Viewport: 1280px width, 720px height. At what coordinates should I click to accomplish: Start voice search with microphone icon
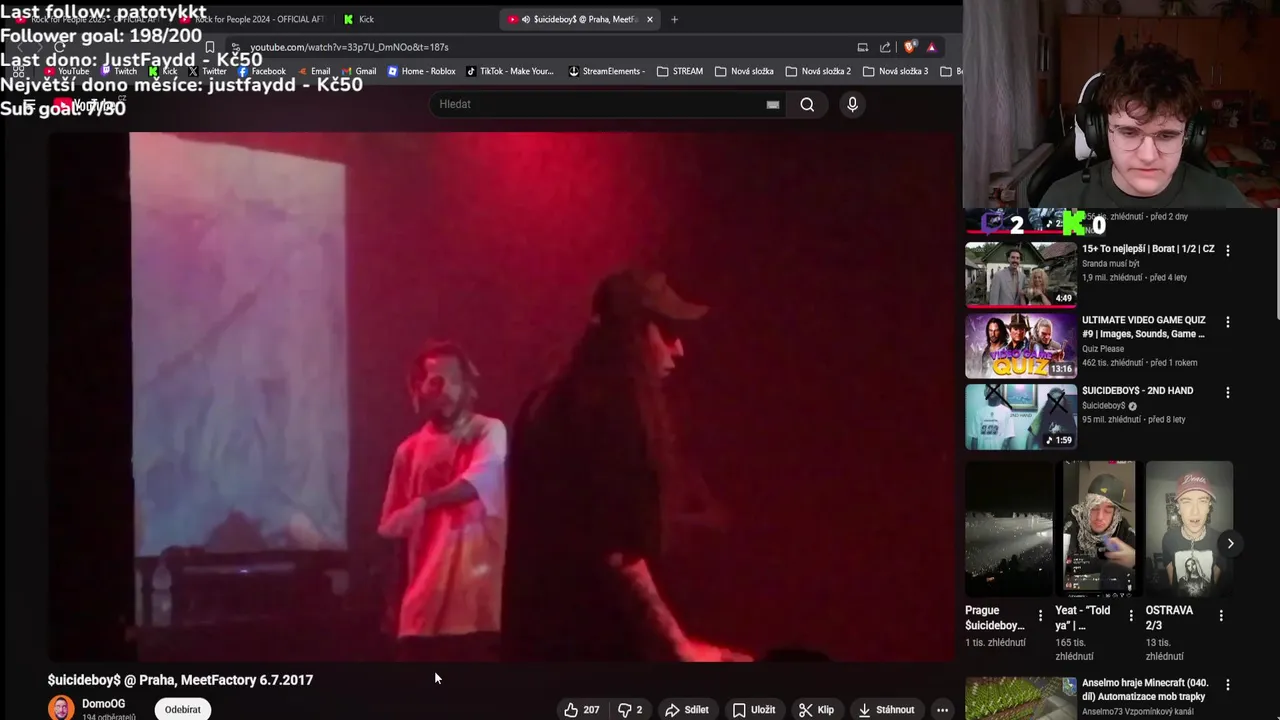852,104
